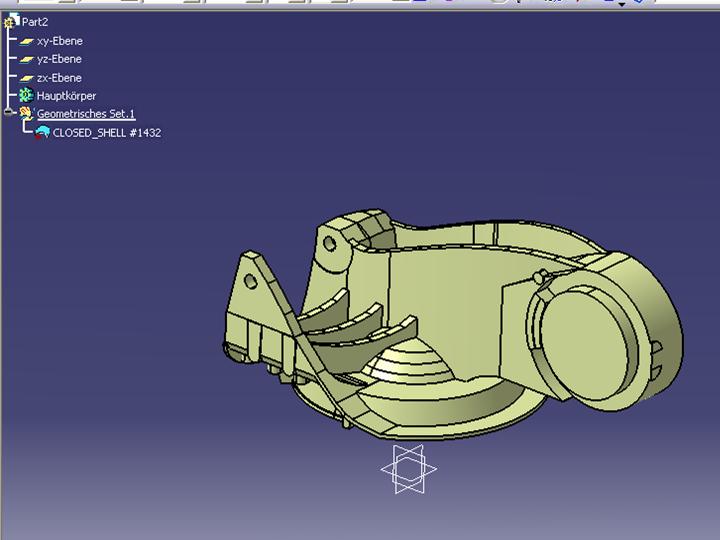Image resolution: width=720 pixels, height=540 pixels.
Task: Select the yz-Ebene text entry
Action: 60,59
